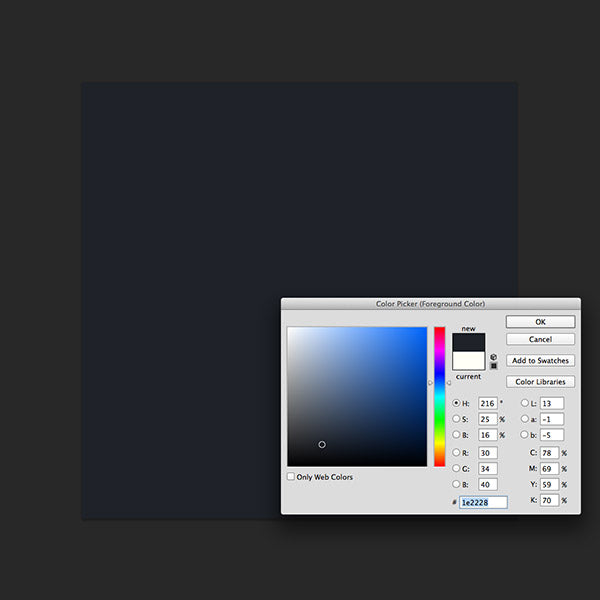The height and width of the screenshot is (600, 600).
Task: Click the web-safe color small square icon
Action: (x=494, y=366)
